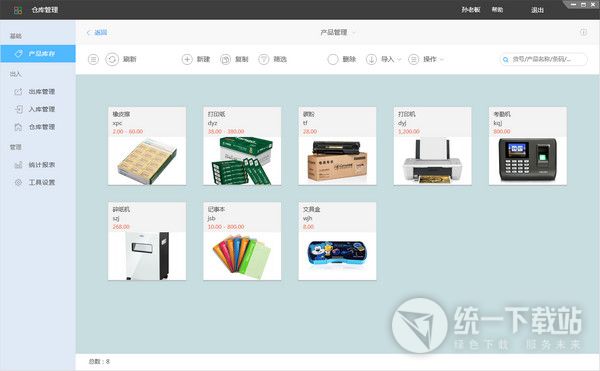This screenshot has width=600, height=371.
Task: Click 退出 logout in the title bar
Action: click(537, 10)
